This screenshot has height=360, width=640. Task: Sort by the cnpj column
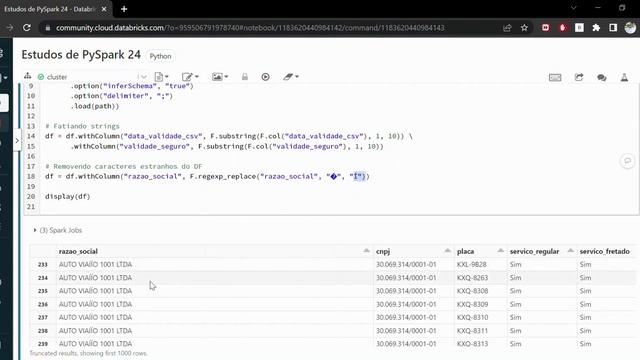click(x=447, y=251)
